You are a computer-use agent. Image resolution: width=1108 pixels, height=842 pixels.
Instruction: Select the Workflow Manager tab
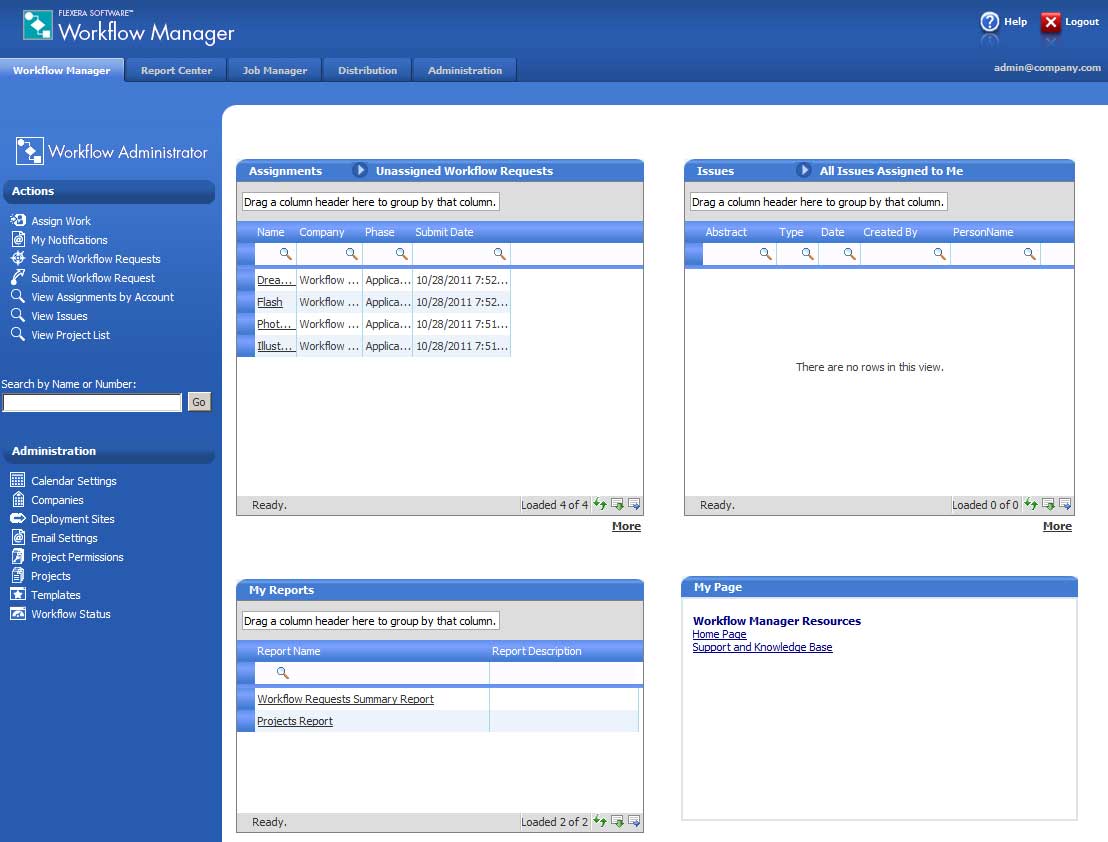[x=61, y=70]
